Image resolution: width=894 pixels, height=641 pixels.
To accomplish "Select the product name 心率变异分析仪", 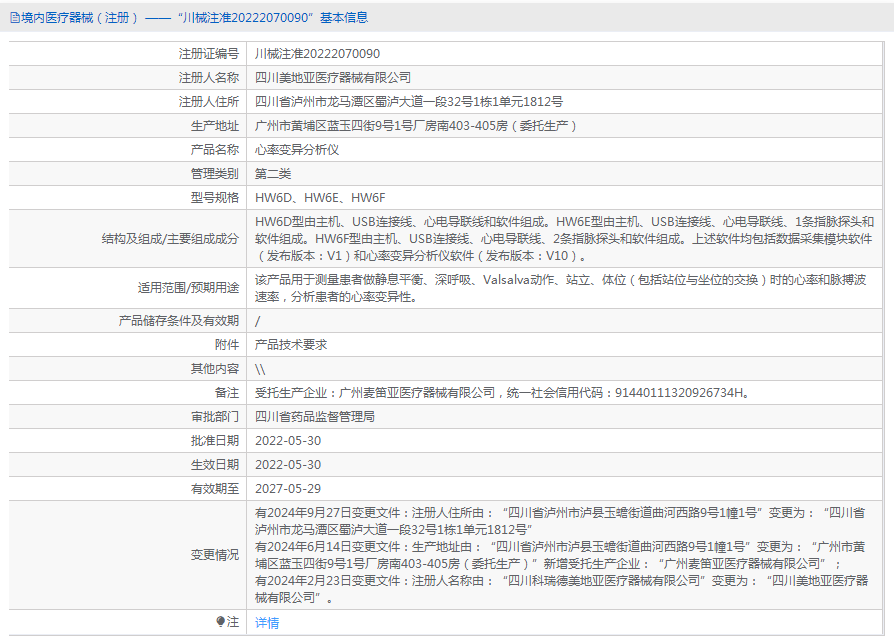I will tap(297, 149).
